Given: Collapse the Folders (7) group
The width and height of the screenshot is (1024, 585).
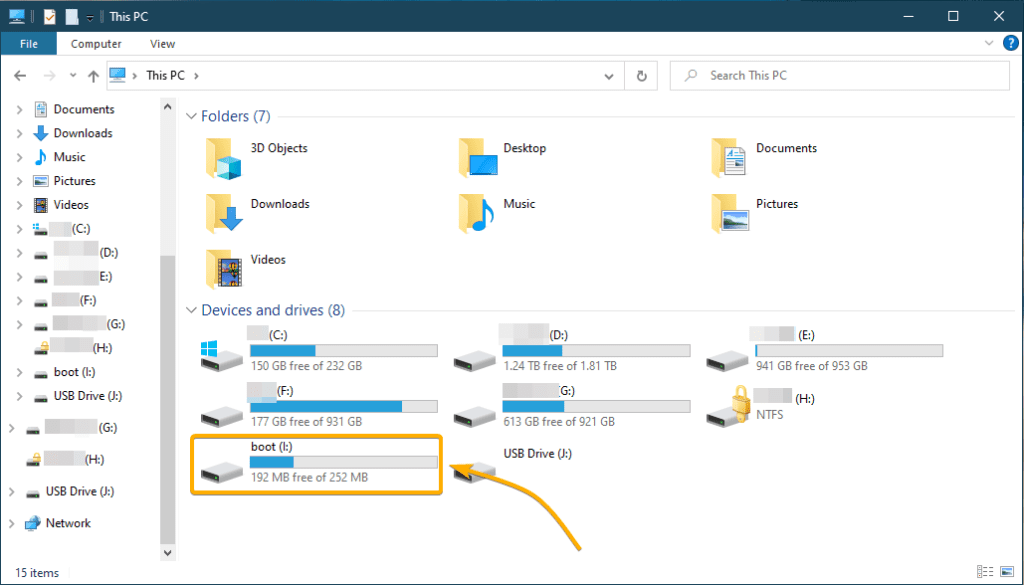Looking at the screenshot, I should click(x=191, y=116).
